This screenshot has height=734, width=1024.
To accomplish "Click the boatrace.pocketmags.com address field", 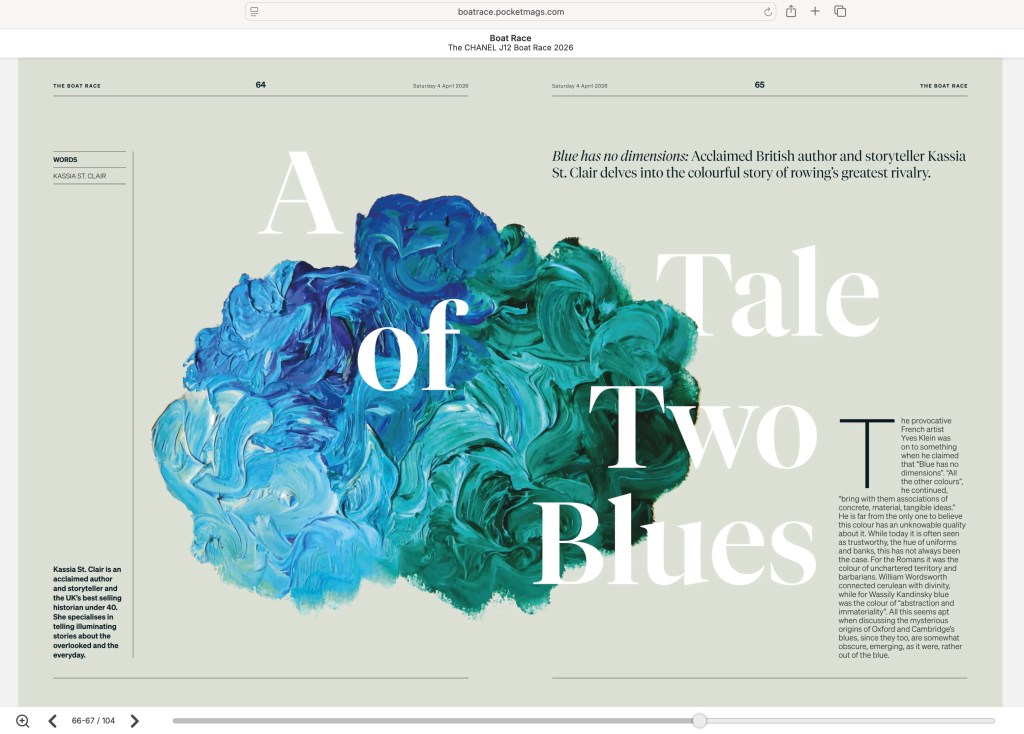I will 510,12.
